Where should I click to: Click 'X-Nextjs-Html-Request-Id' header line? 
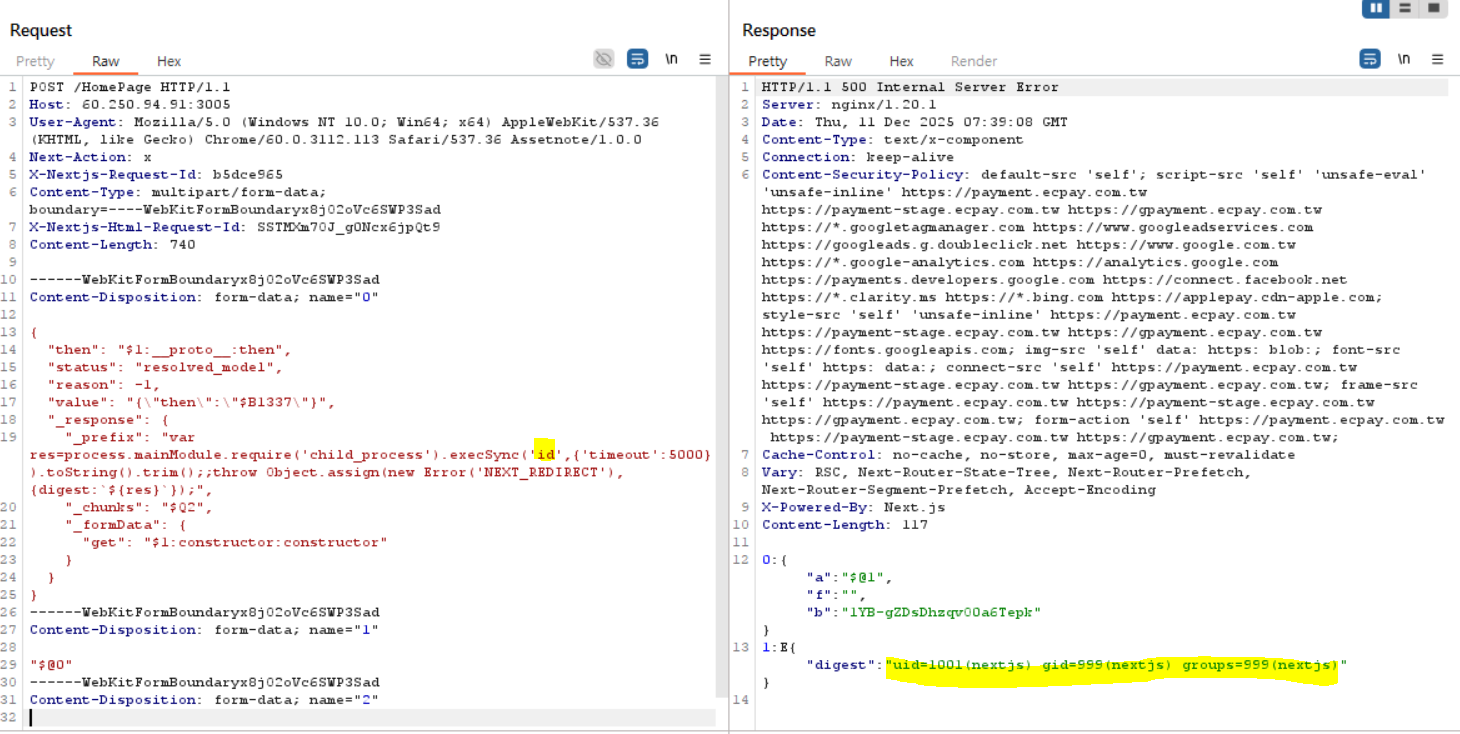pyautogui.click(x=235, y=227)
